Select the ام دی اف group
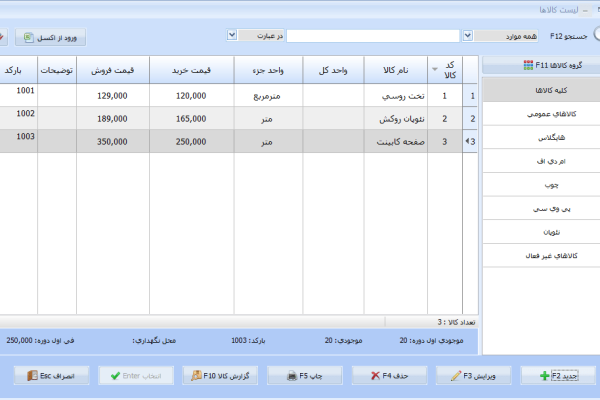The width and height of the screenshot is (600, 400). pyautogui.click(x=541, y=161)
